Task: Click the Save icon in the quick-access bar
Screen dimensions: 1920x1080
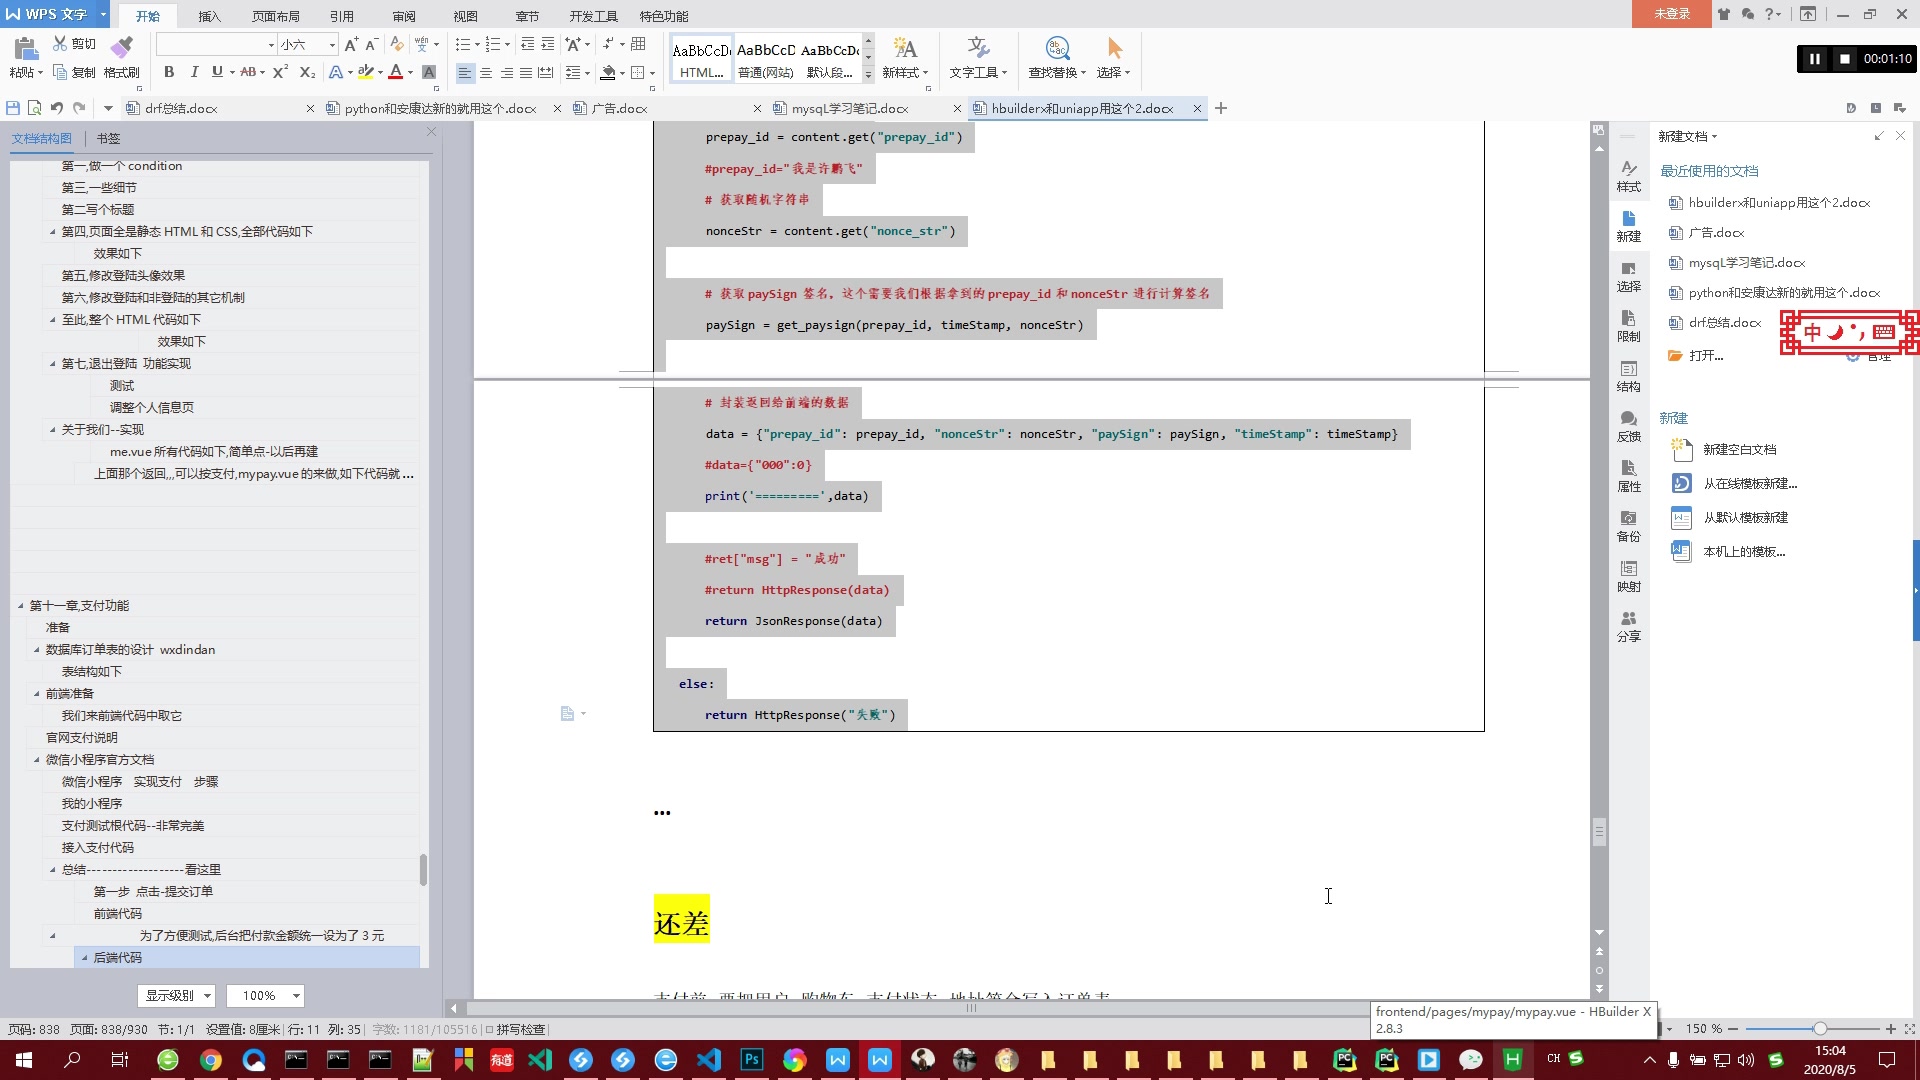Action: pos(13,108)
